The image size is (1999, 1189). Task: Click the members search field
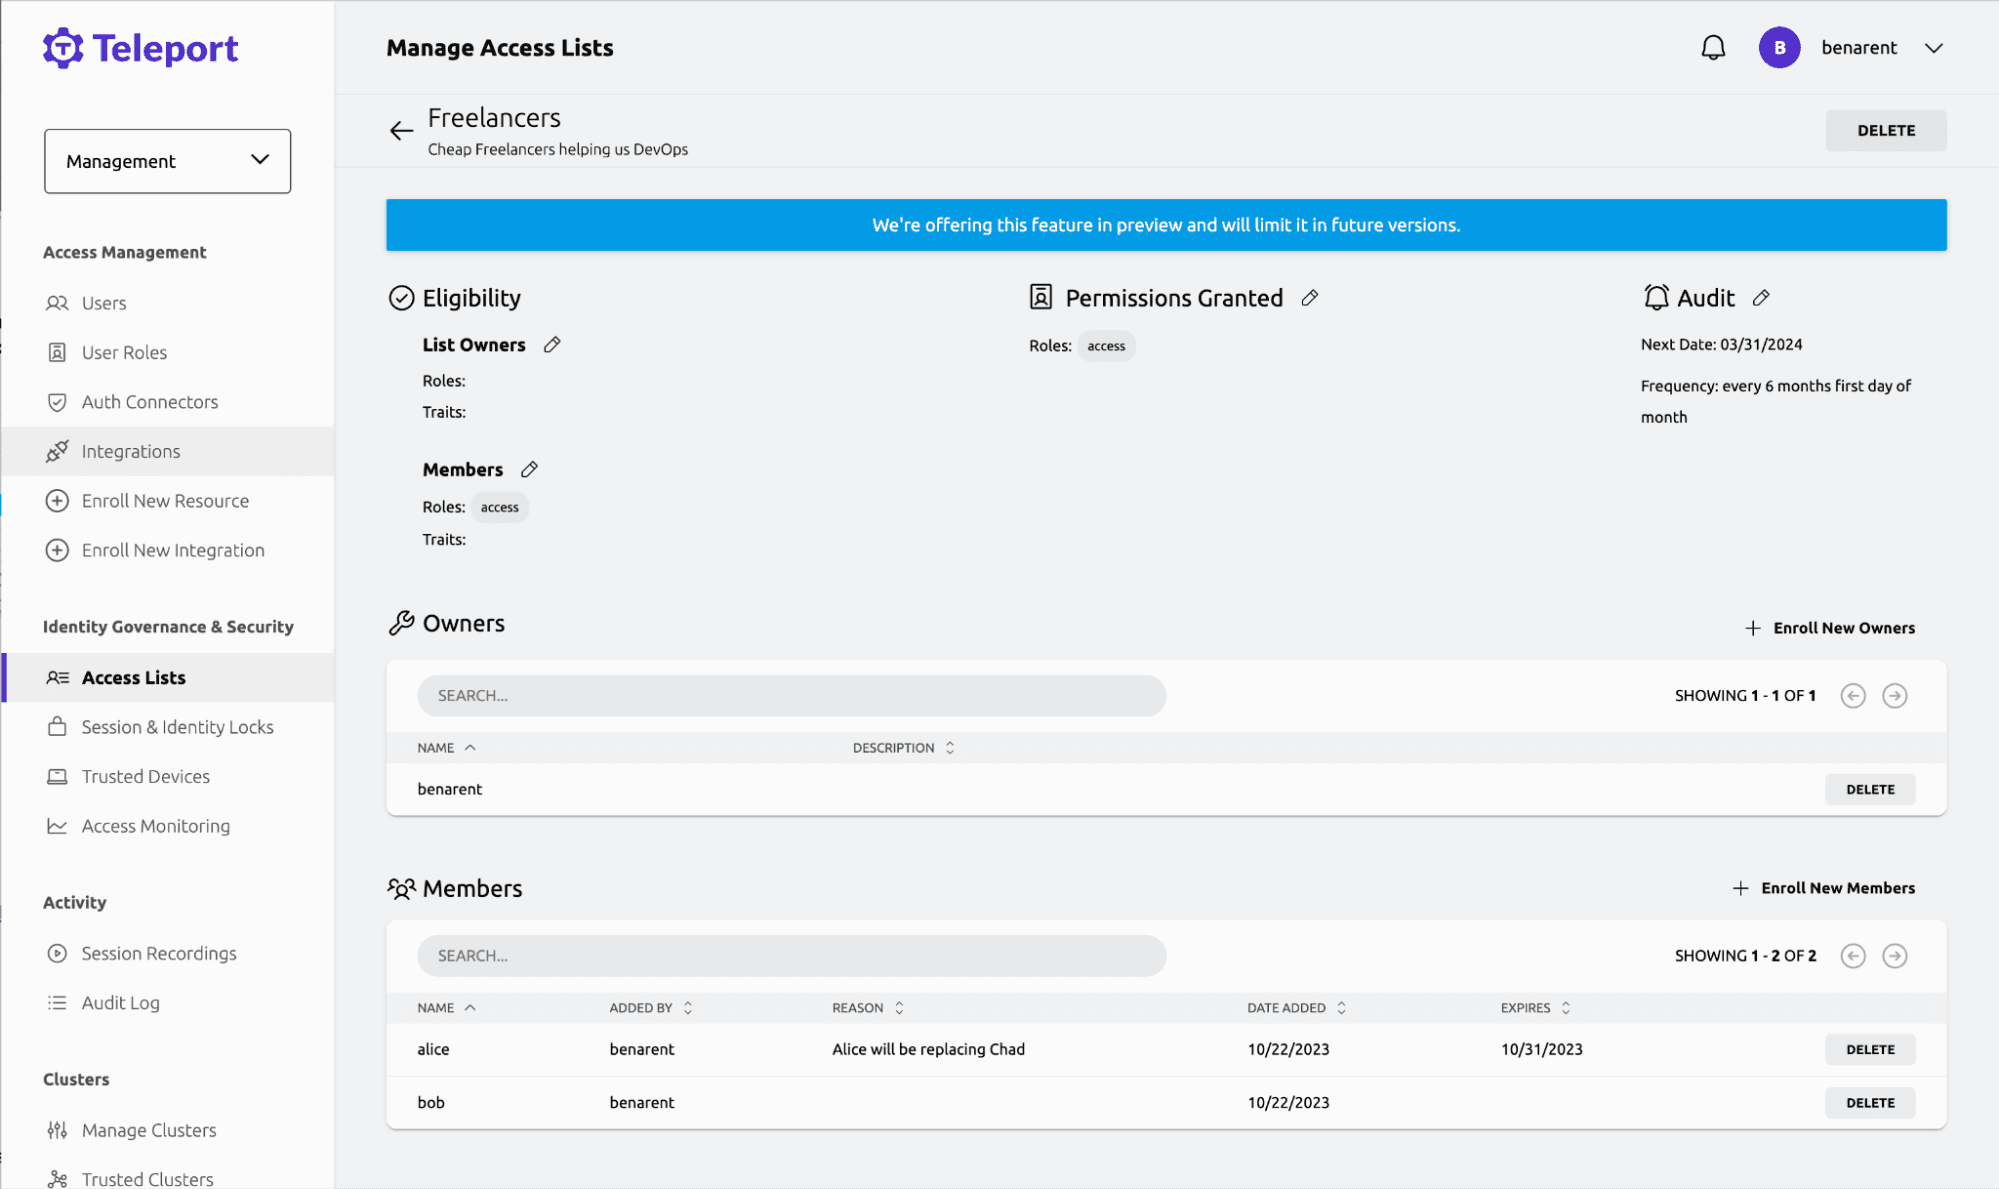pyautogui.click(x=790, y=955)
